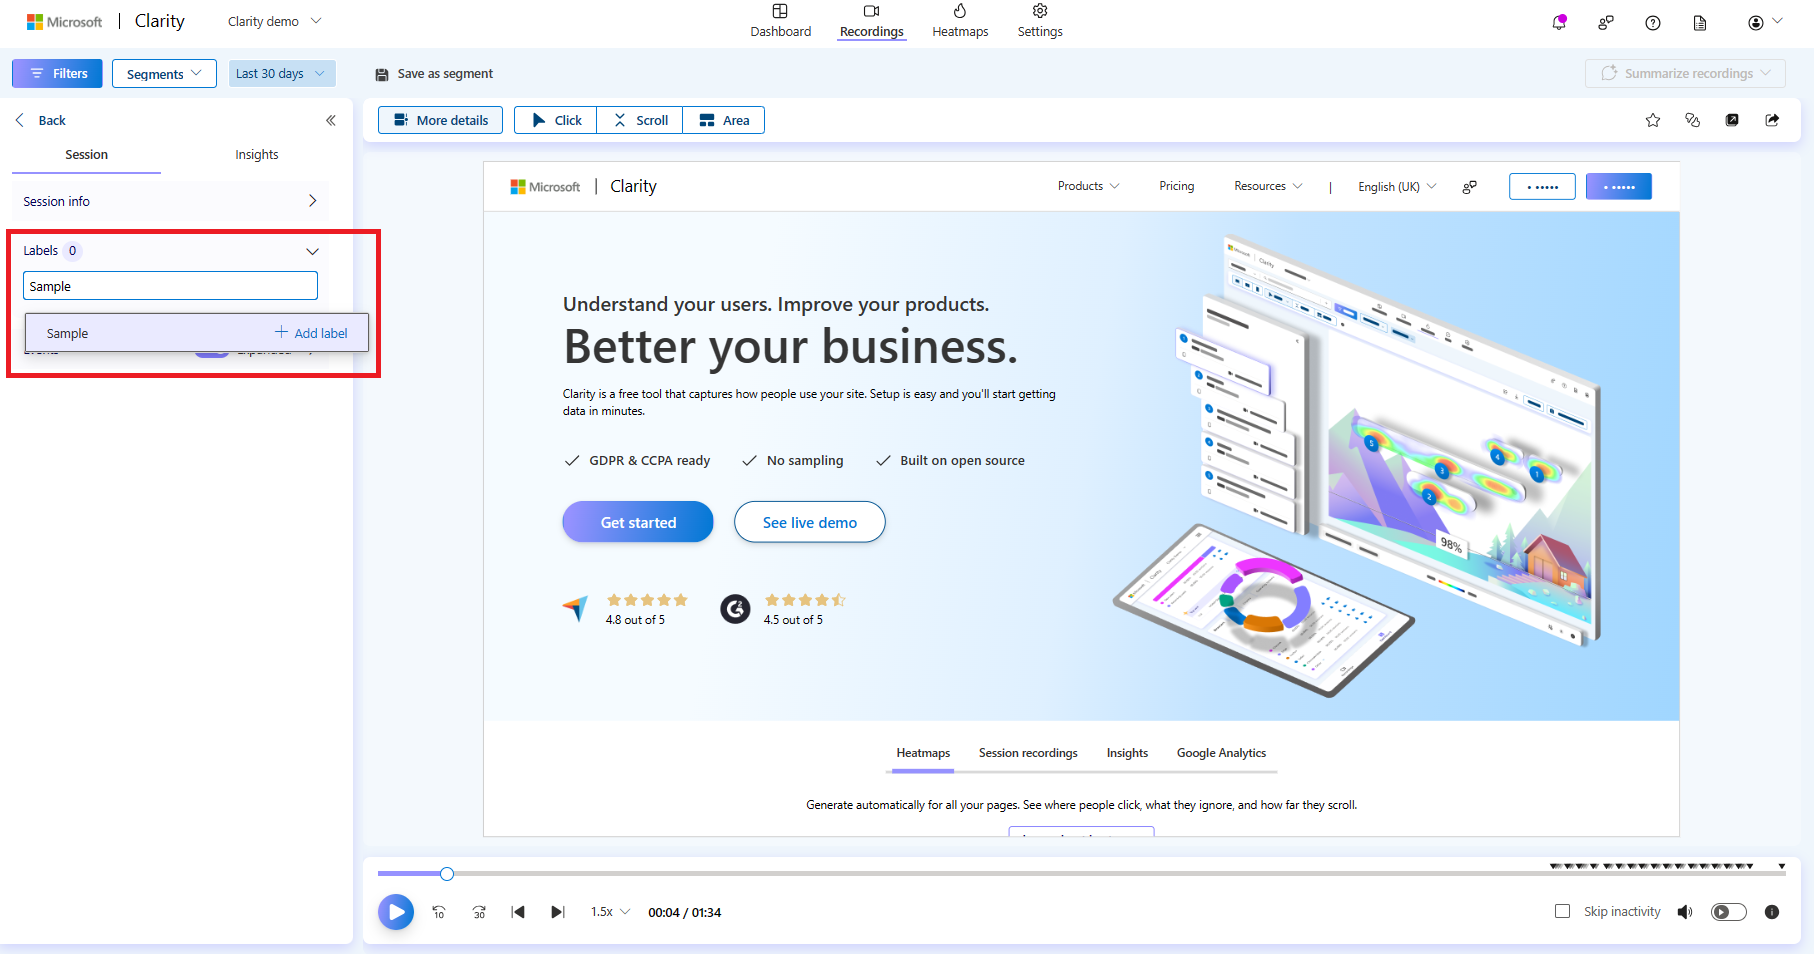Open the Filters panel

coord(57,73)
